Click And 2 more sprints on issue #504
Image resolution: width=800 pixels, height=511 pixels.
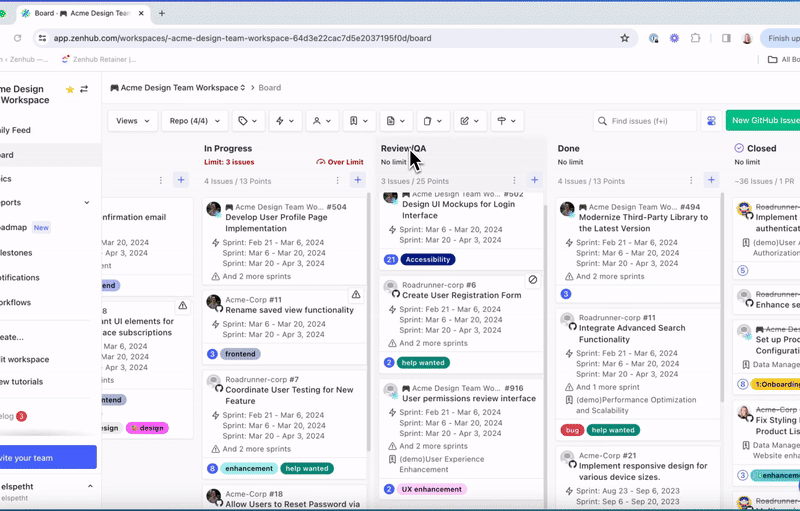point(257,276)
